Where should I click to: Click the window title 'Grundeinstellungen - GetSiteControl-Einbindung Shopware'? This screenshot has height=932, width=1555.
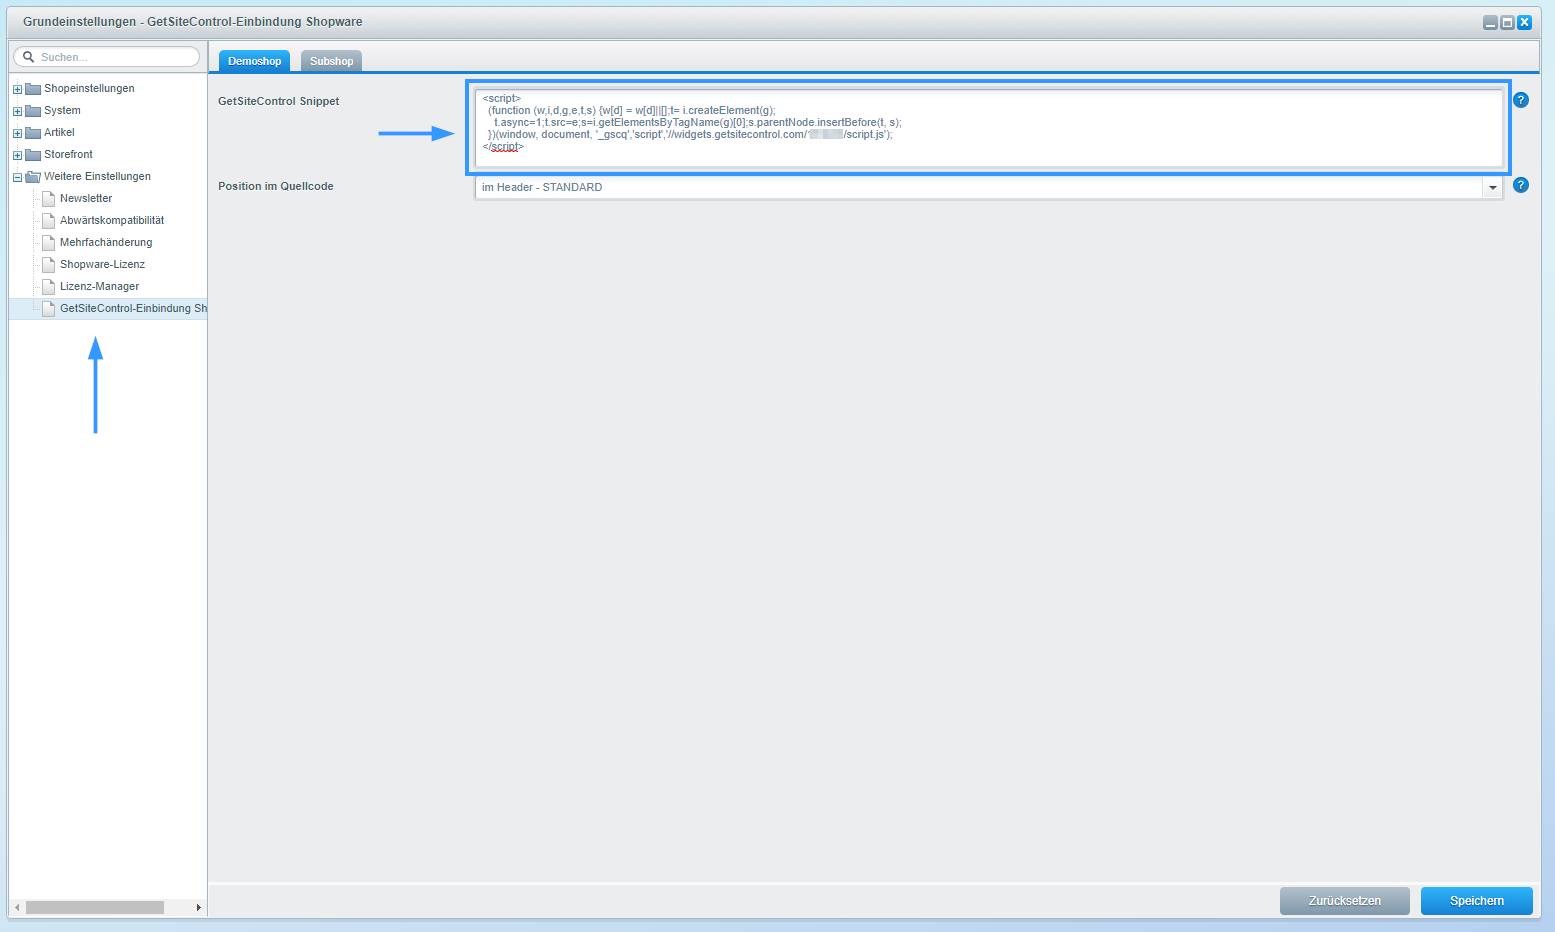click(x=192, y=21)
